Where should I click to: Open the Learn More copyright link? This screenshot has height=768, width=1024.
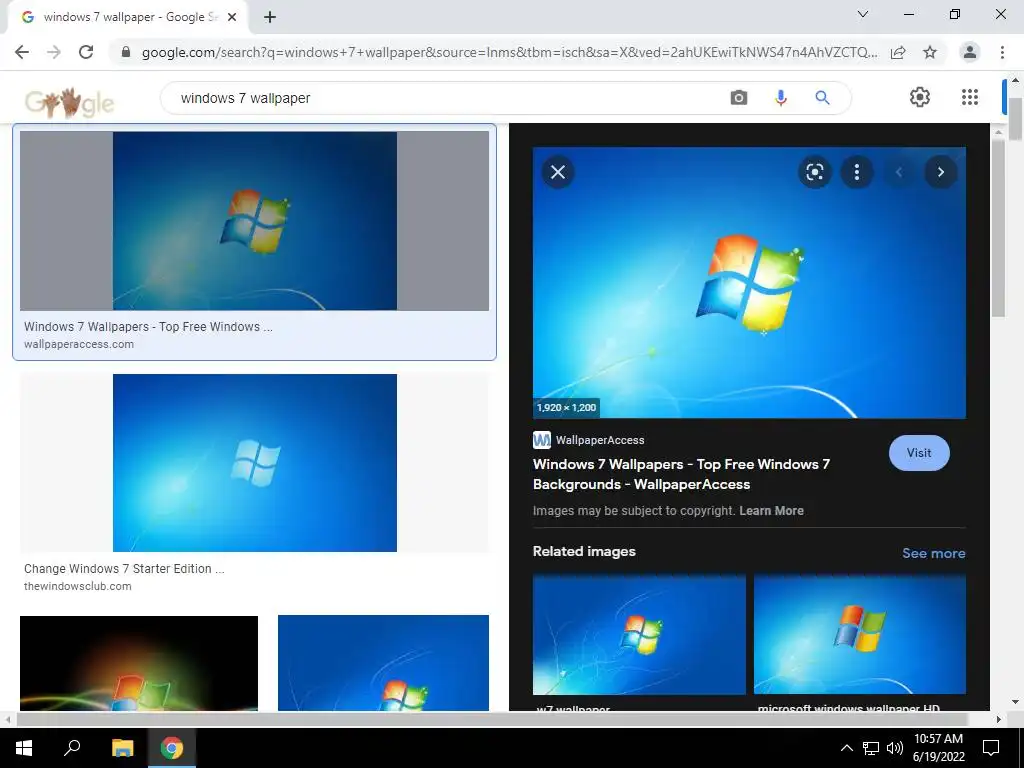[x=771, y=511]
